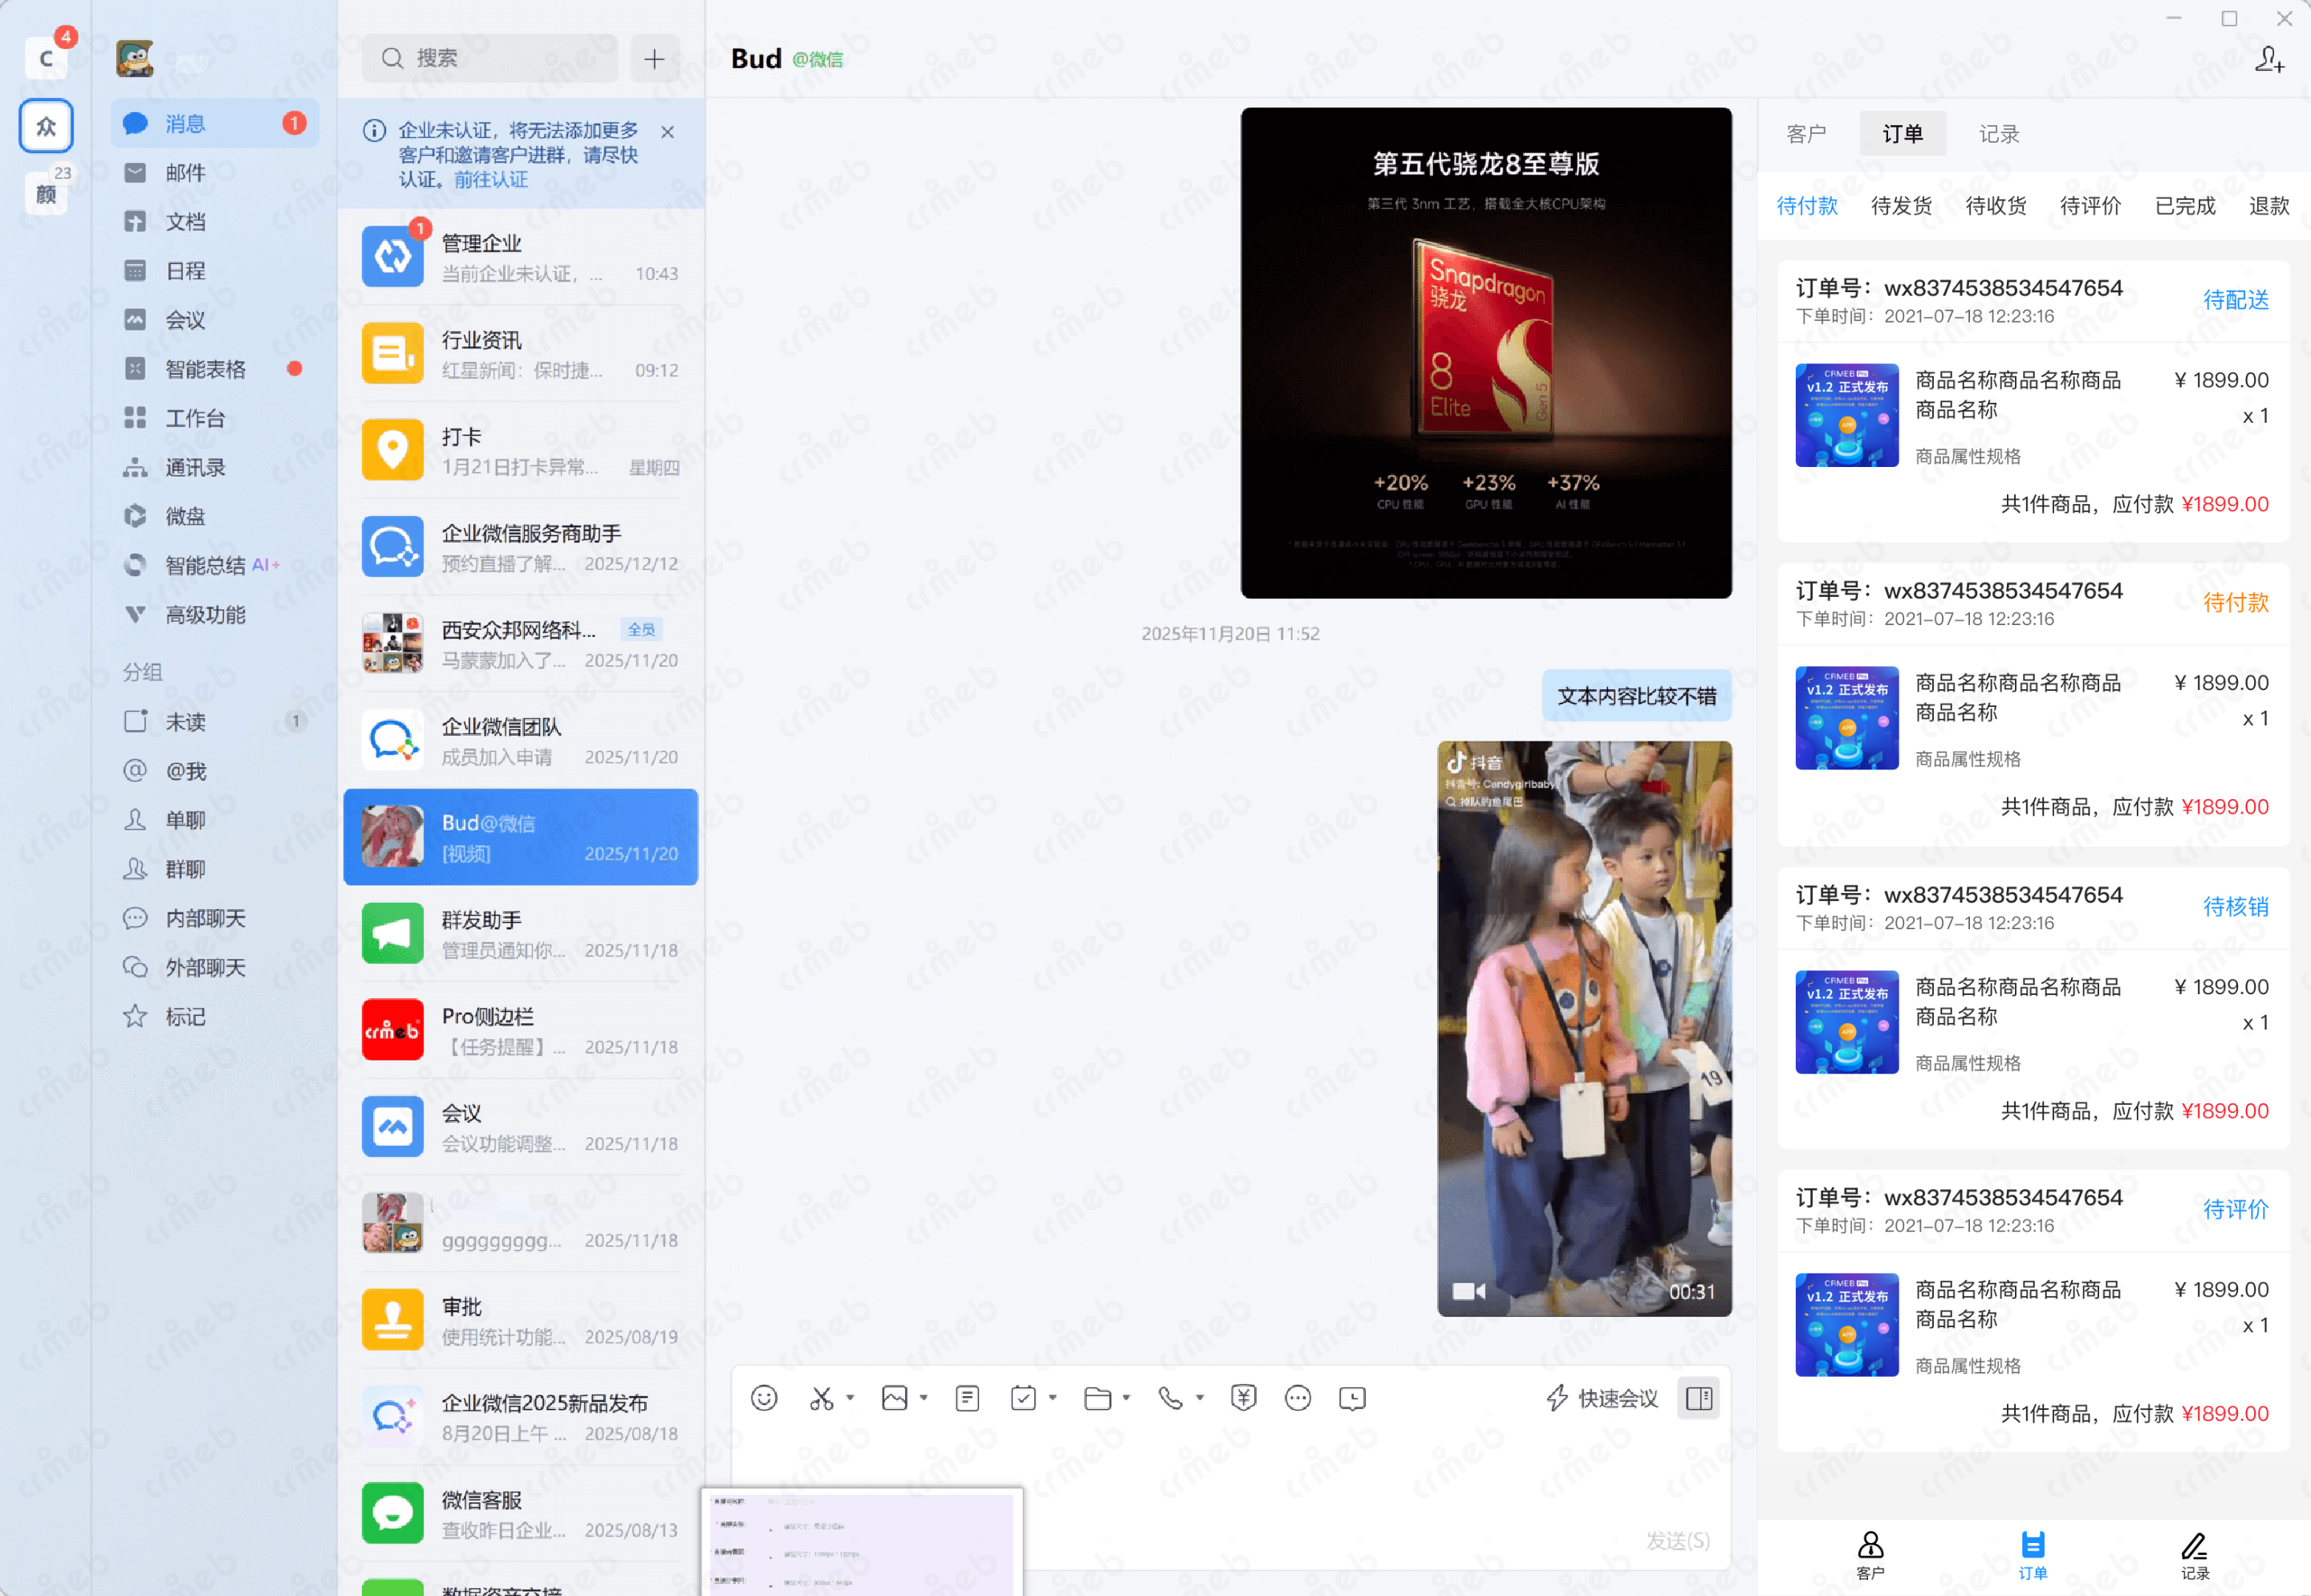Click the 前往认证 link

click(490, 180)
